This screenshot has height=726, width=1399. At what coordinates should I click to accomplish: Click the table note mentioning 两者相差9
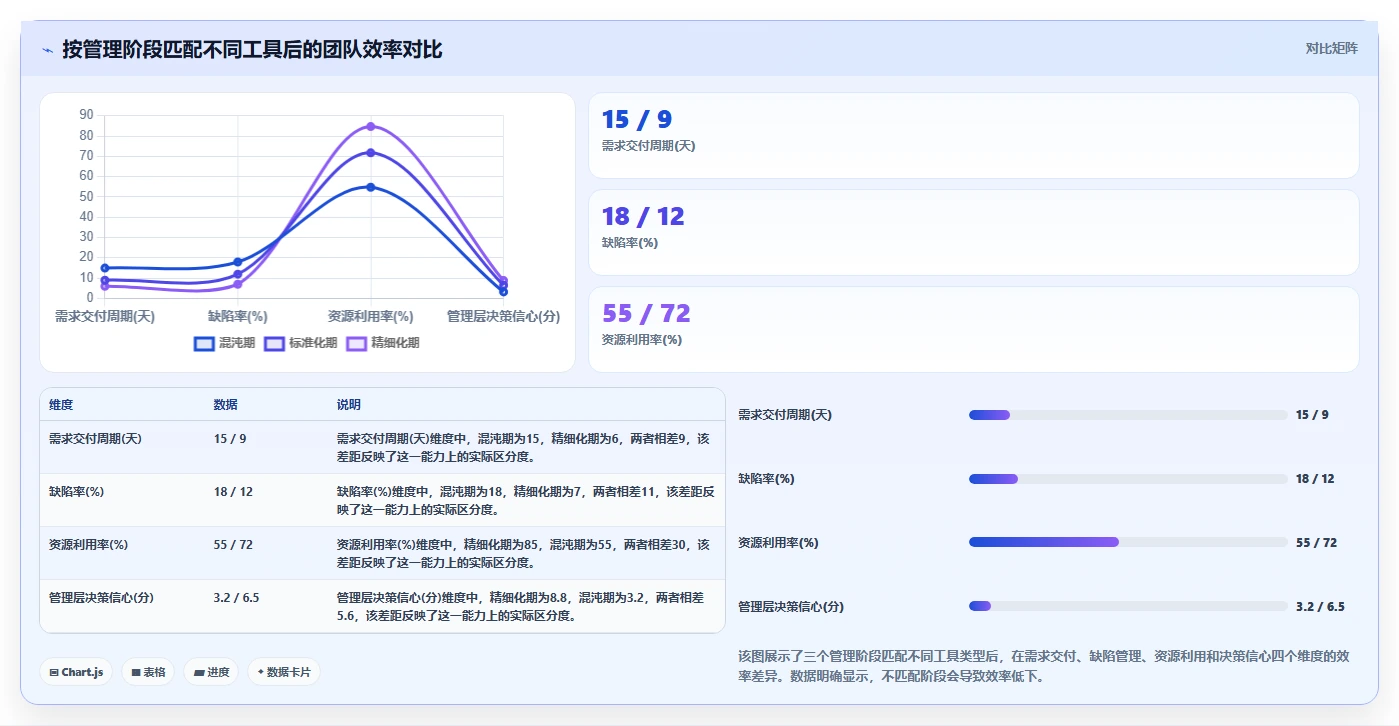click(x=523, y=447)
